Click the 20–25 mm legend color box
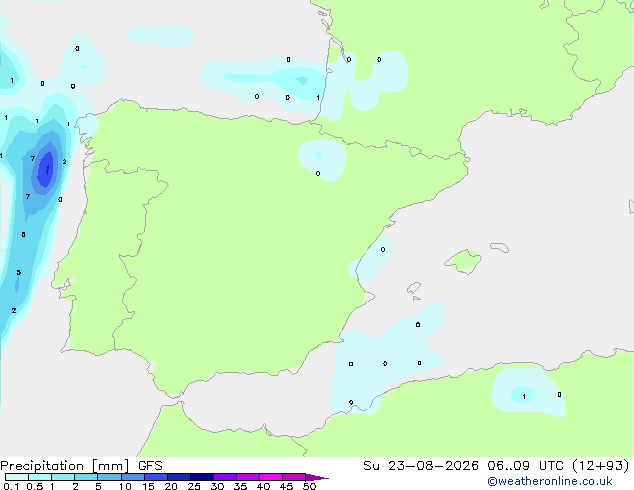Image resolution: width=634 pixels, height=490 pixels. (x=179, y=477)
